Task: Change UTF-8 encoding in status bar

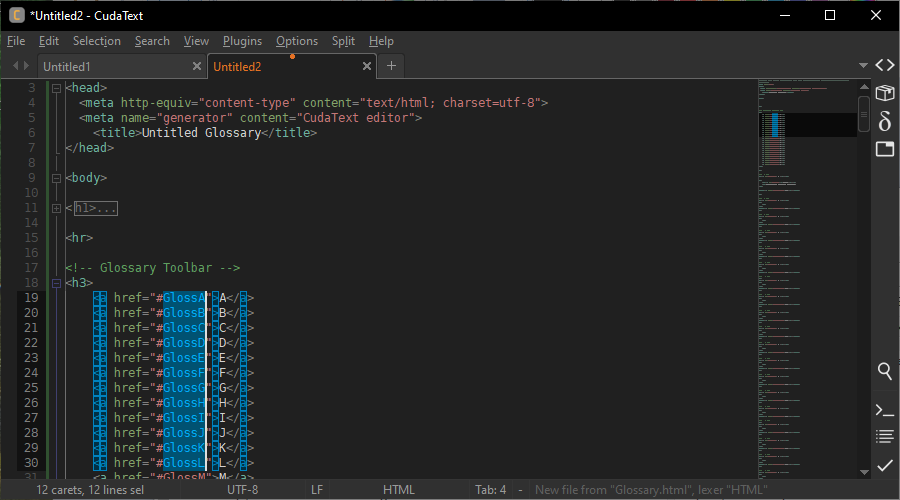Action: [x=242, y=490]
